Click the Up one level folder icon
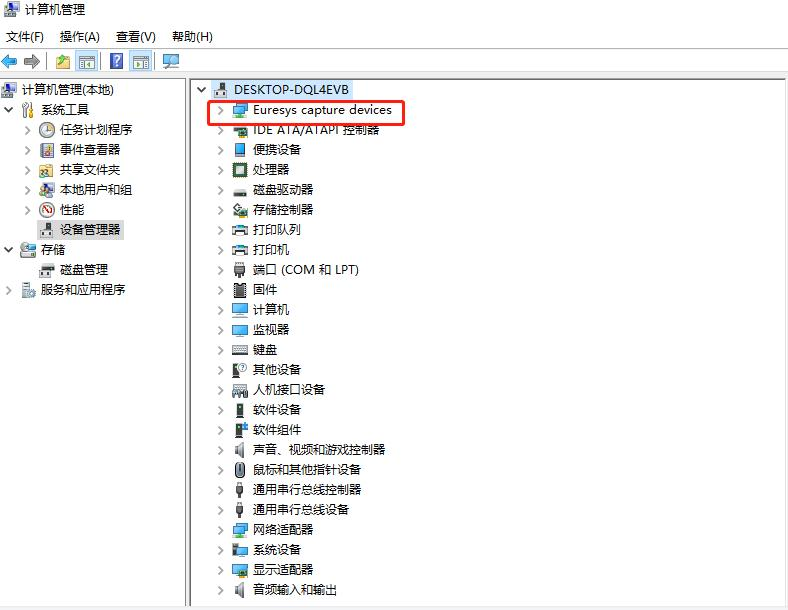 pos(63,61)
